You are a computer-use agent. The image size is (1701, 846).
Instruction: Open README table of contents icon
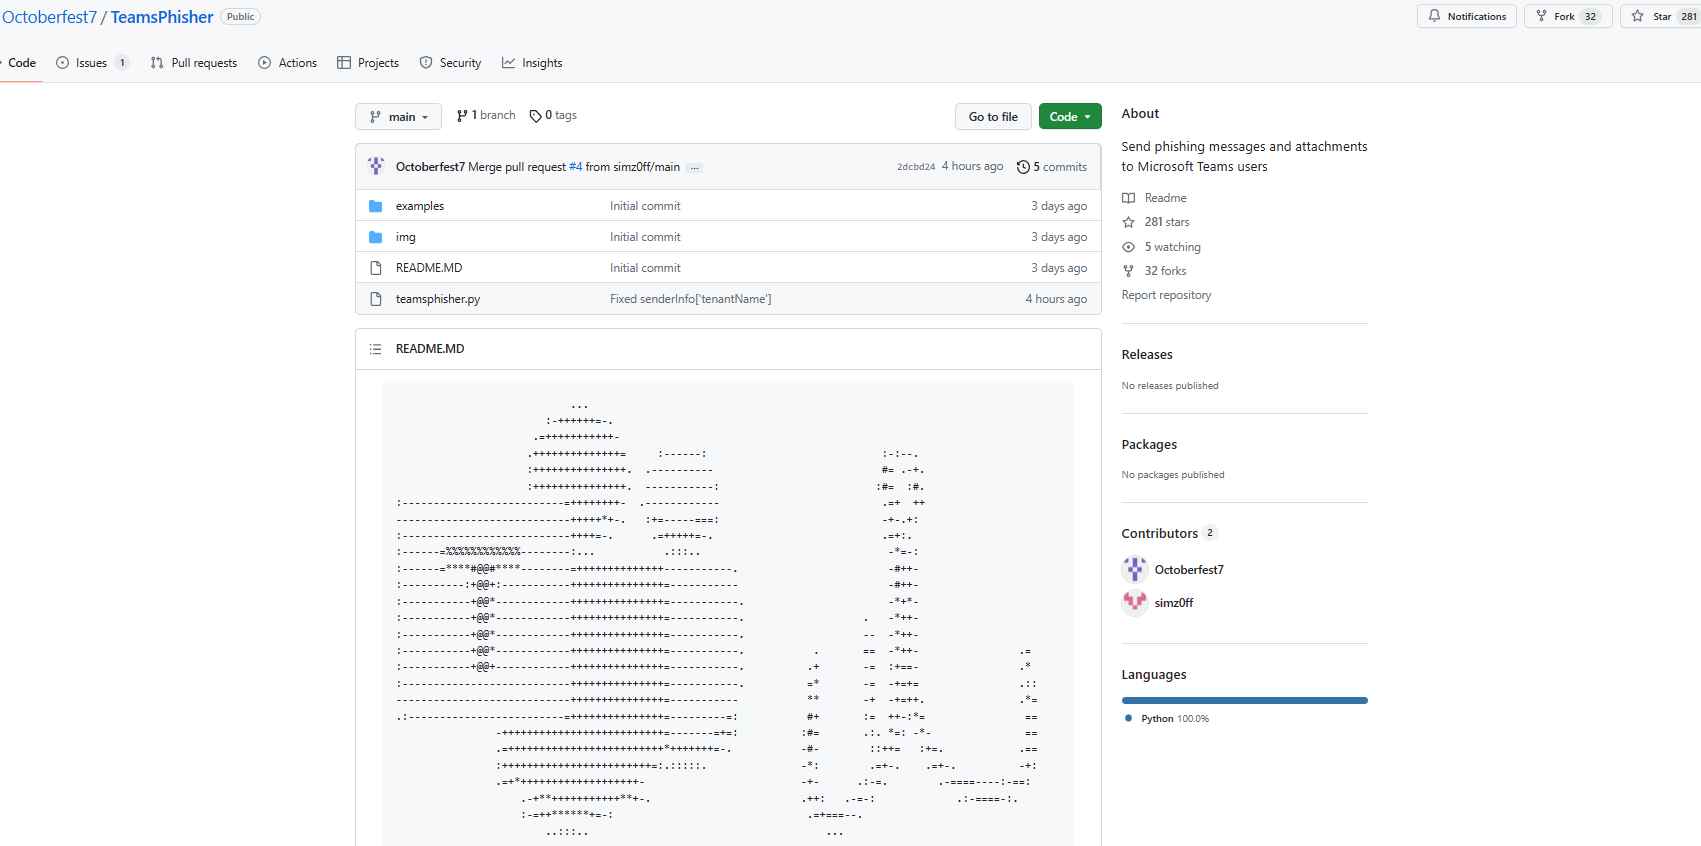pyautogui.click(x=376, y=349)
